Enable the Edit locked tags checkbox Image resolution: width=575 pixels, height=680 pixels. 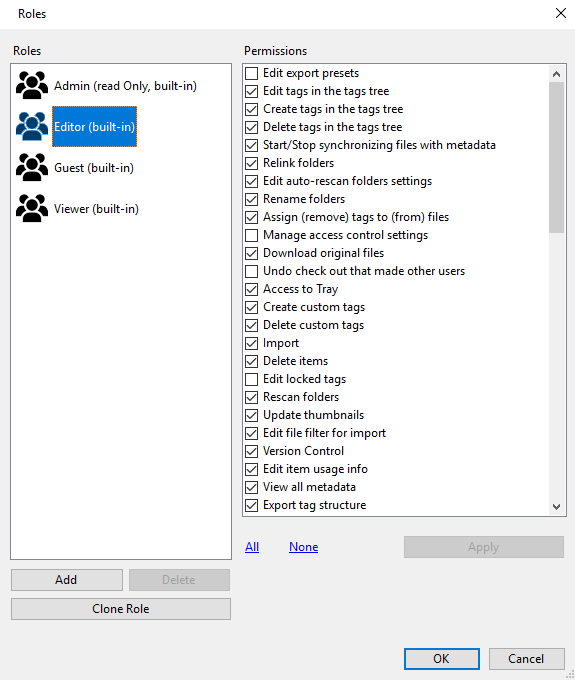point(252,379)
